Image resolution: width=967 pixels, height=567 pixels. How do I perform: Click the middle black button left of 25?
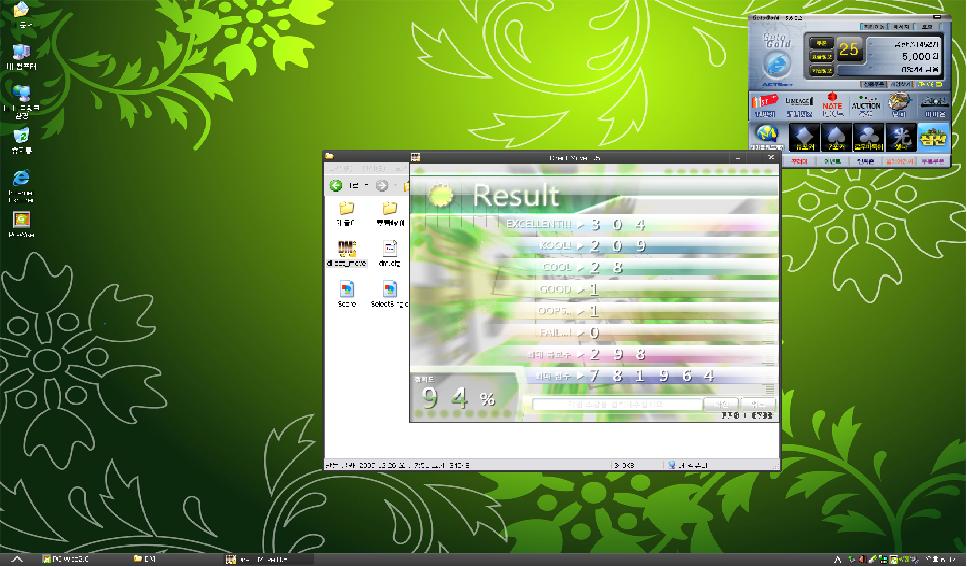[x=821, y=57]
